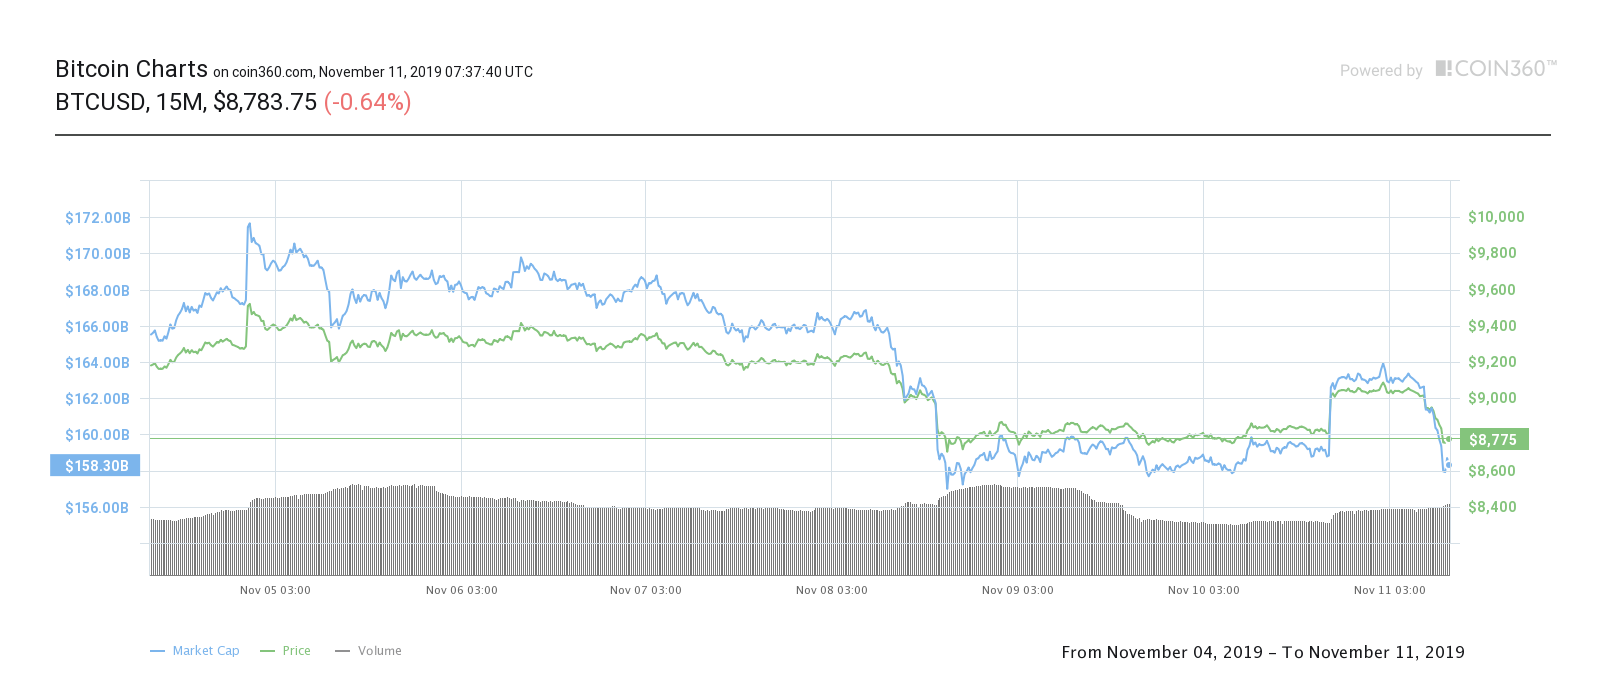Click the $10,000 price axis label
Viewport: 1600px width, 700px height.
1496,217
